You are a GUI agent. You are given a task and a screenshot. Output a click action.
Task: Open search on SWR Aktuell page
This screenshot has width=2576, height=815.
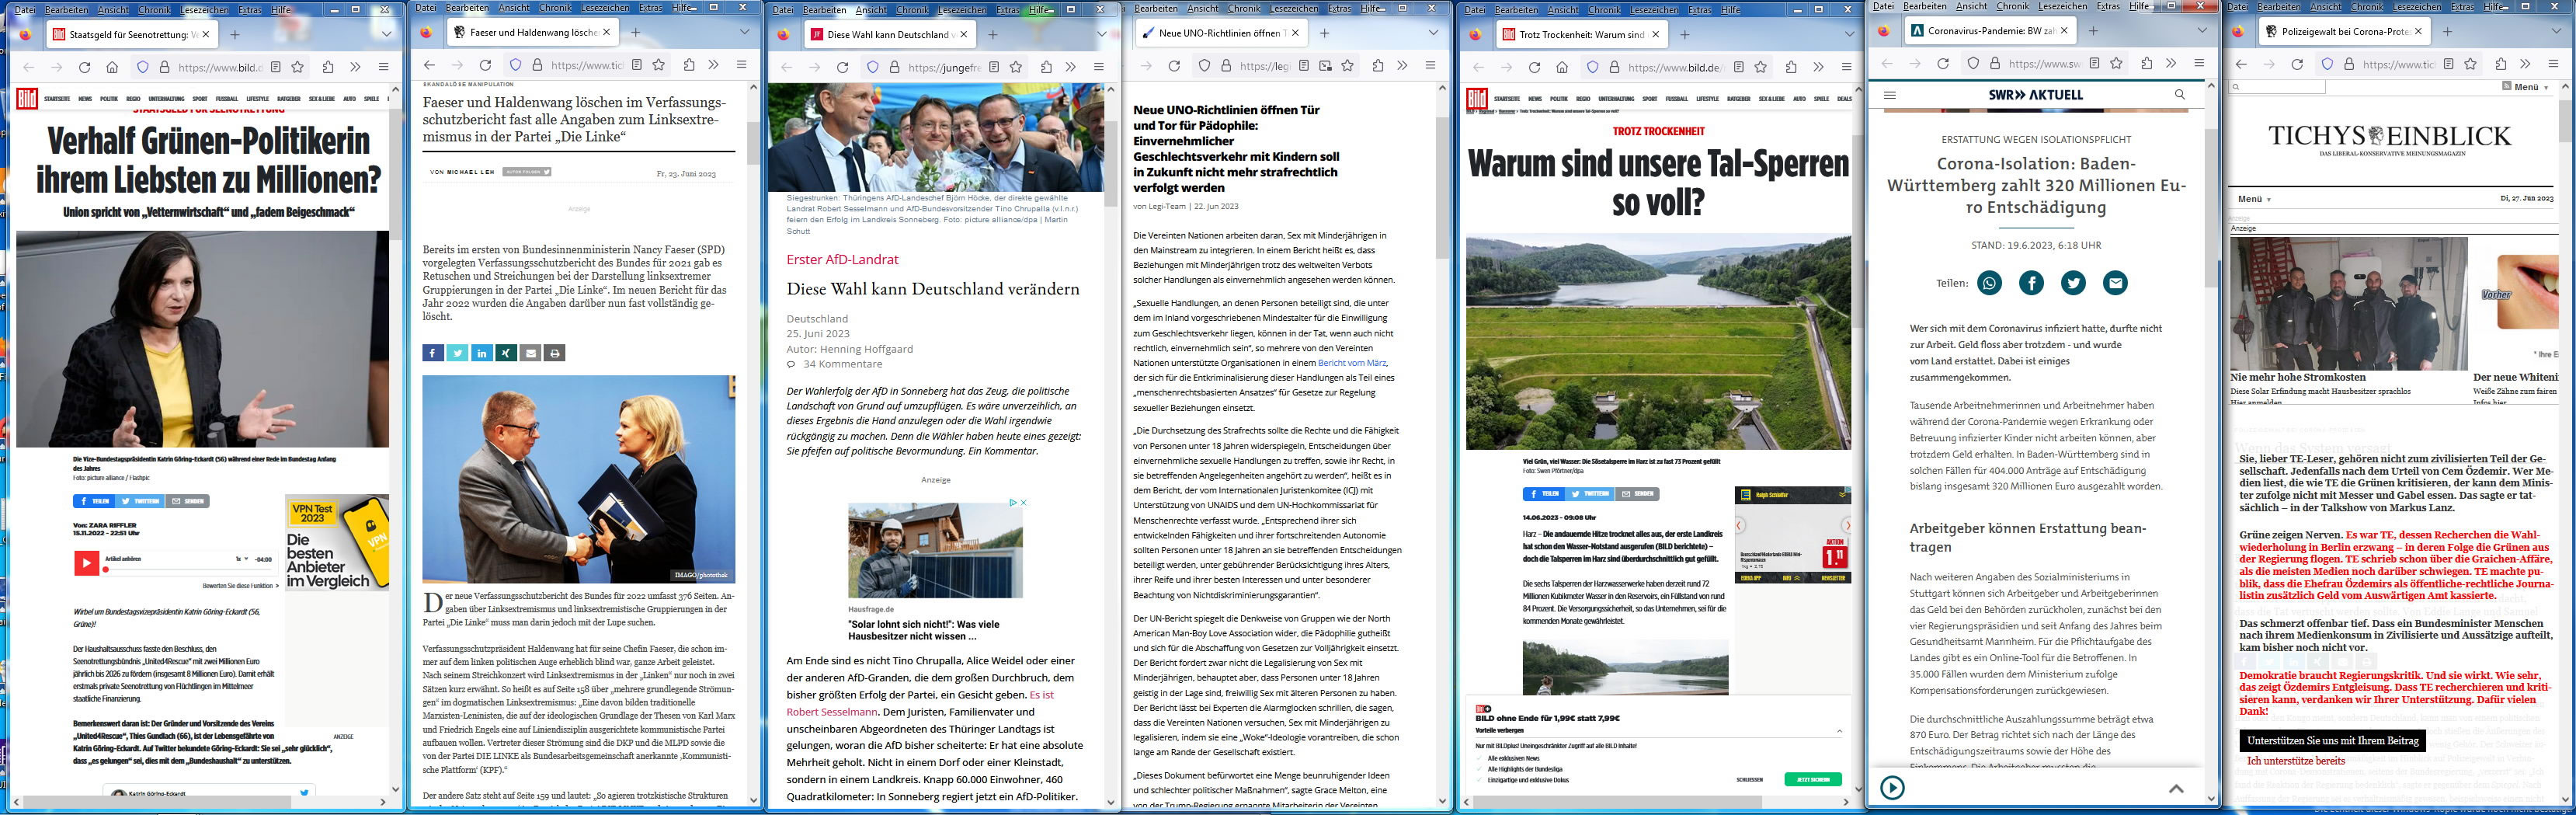point(2179,95)
